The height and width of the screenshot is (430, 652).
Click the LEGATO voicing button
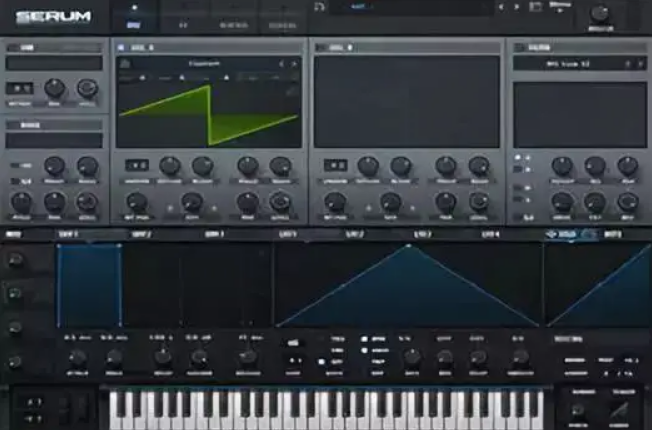tap(574, 374)
